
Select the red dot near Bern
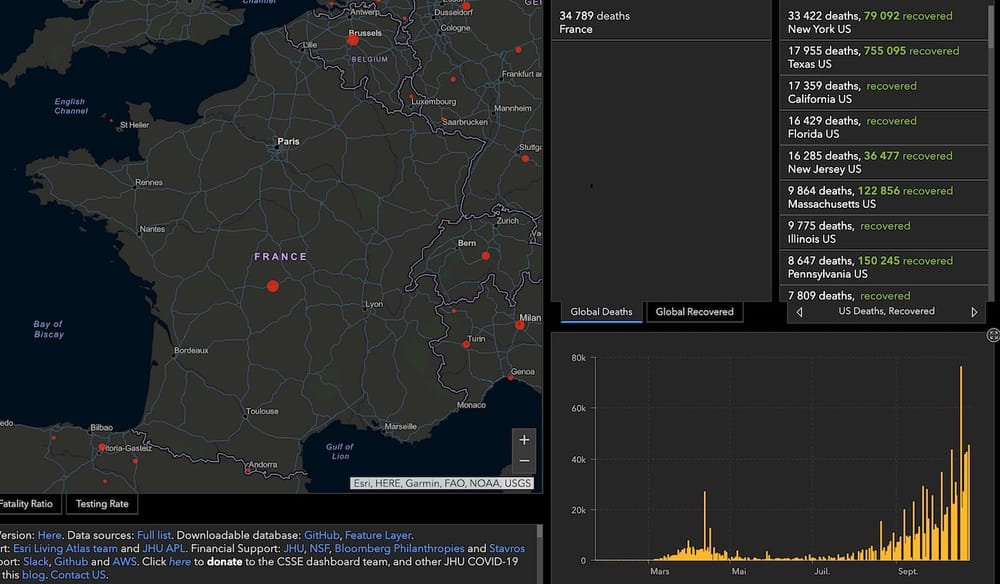[x=486, y=256]
